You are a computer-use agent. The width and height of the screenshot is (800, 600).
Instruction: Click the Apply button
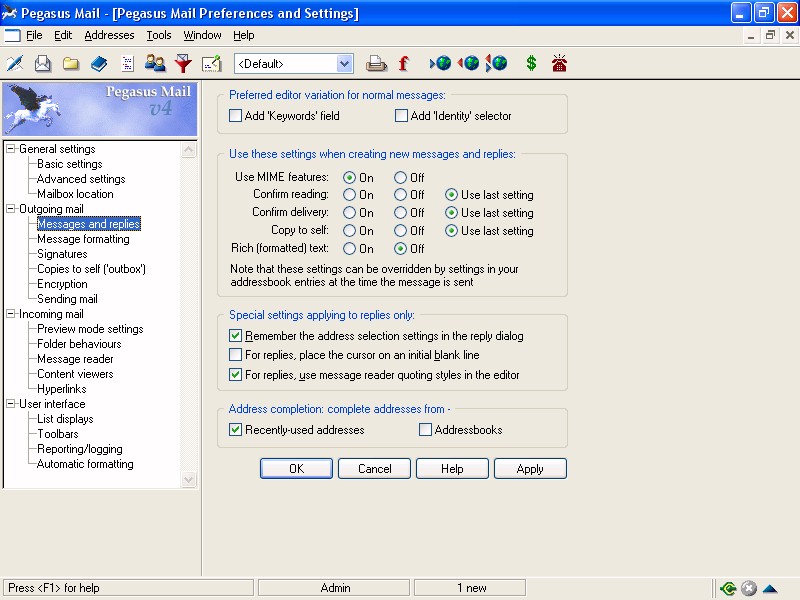[x=531, y=468]
